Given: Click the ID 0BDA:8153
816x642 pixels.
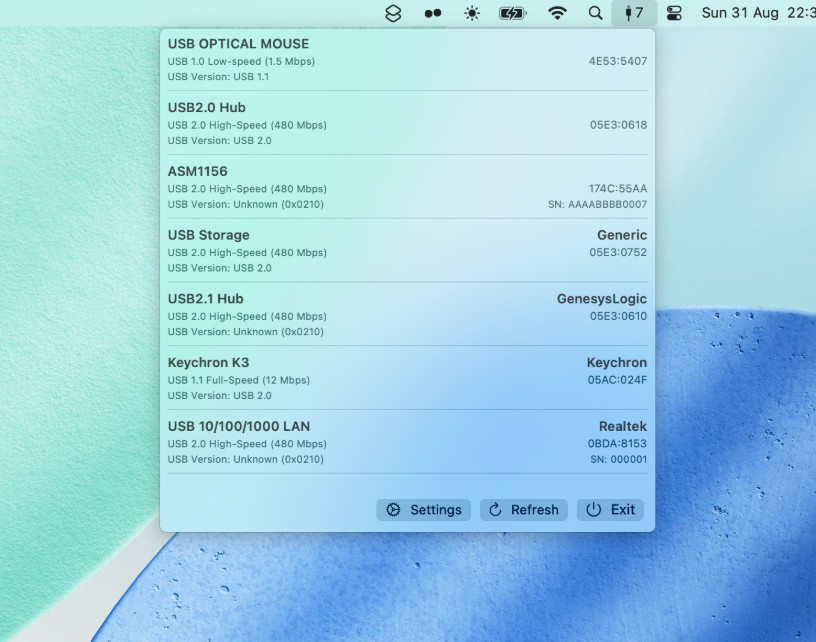Looking at the screenshot, I should [x=618, y=443].
